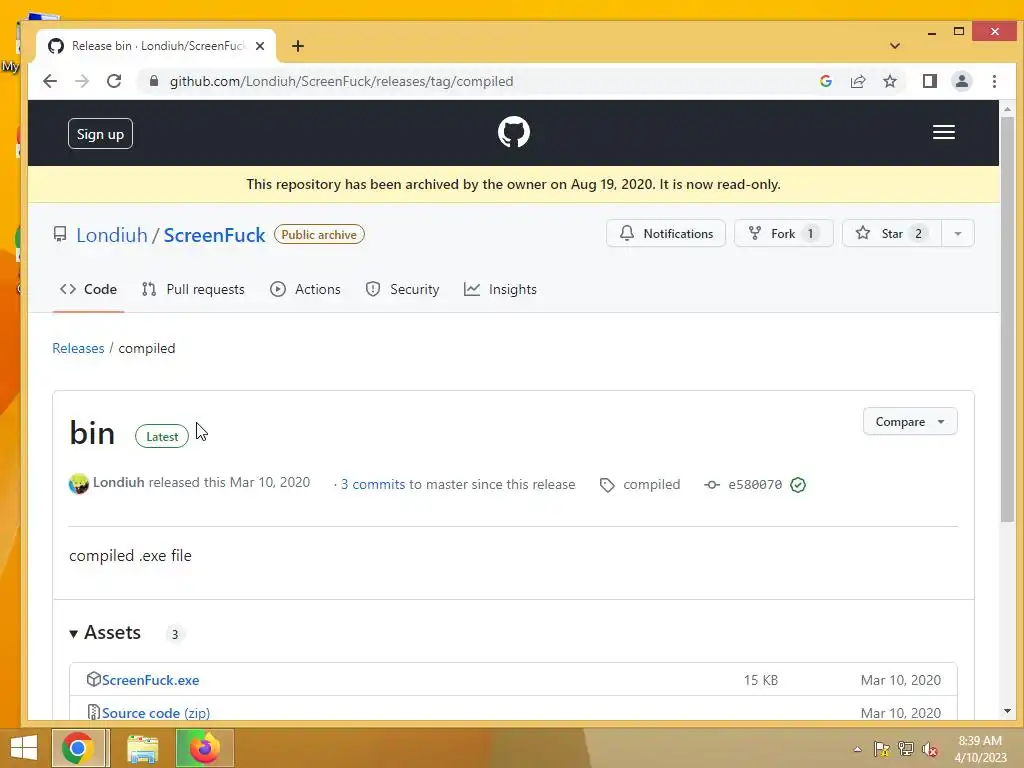The image size is (1024, 768).
Task: Click the scrollbar down arrow
Action: pyautogui.click(x=1007, y=711)
